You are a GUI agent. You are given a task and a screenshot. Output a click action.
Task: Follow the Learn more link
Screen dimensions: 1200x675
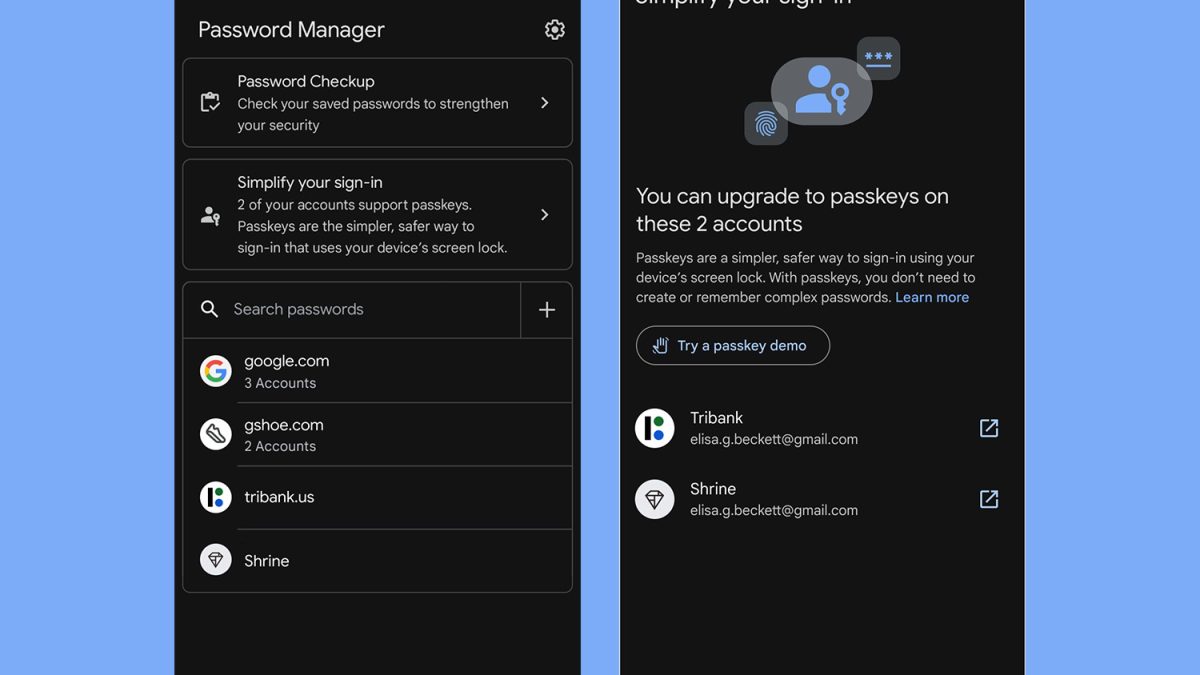pyautogui.click(x=931, y=298)
